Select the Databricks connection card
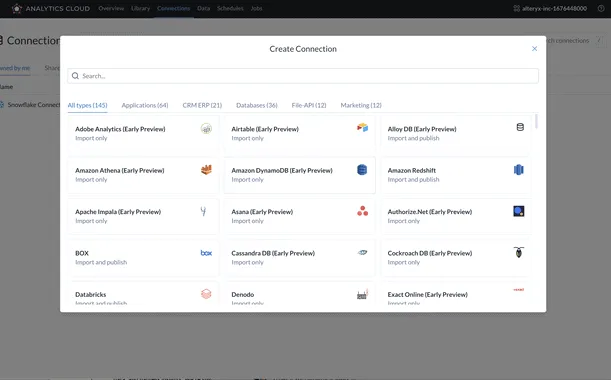 pyautogui.click(x=143, y=293)
